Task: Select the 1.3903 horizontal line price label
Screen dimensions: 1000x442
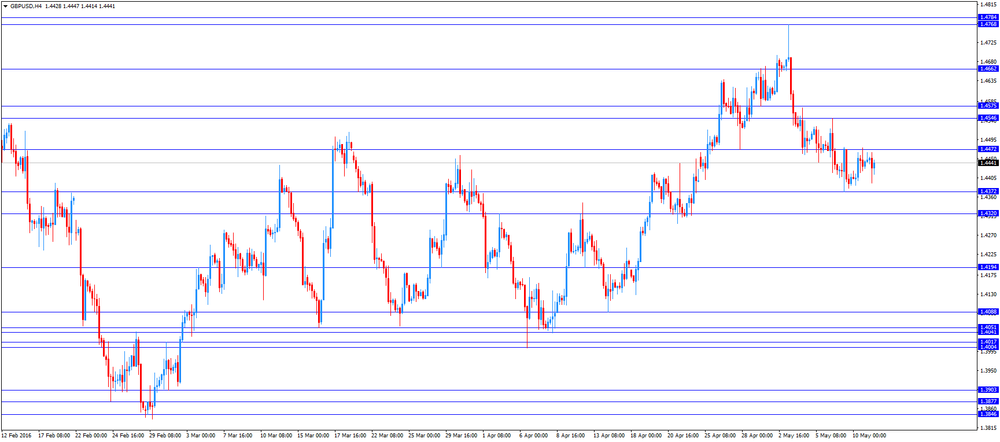Action: point(987,390)
